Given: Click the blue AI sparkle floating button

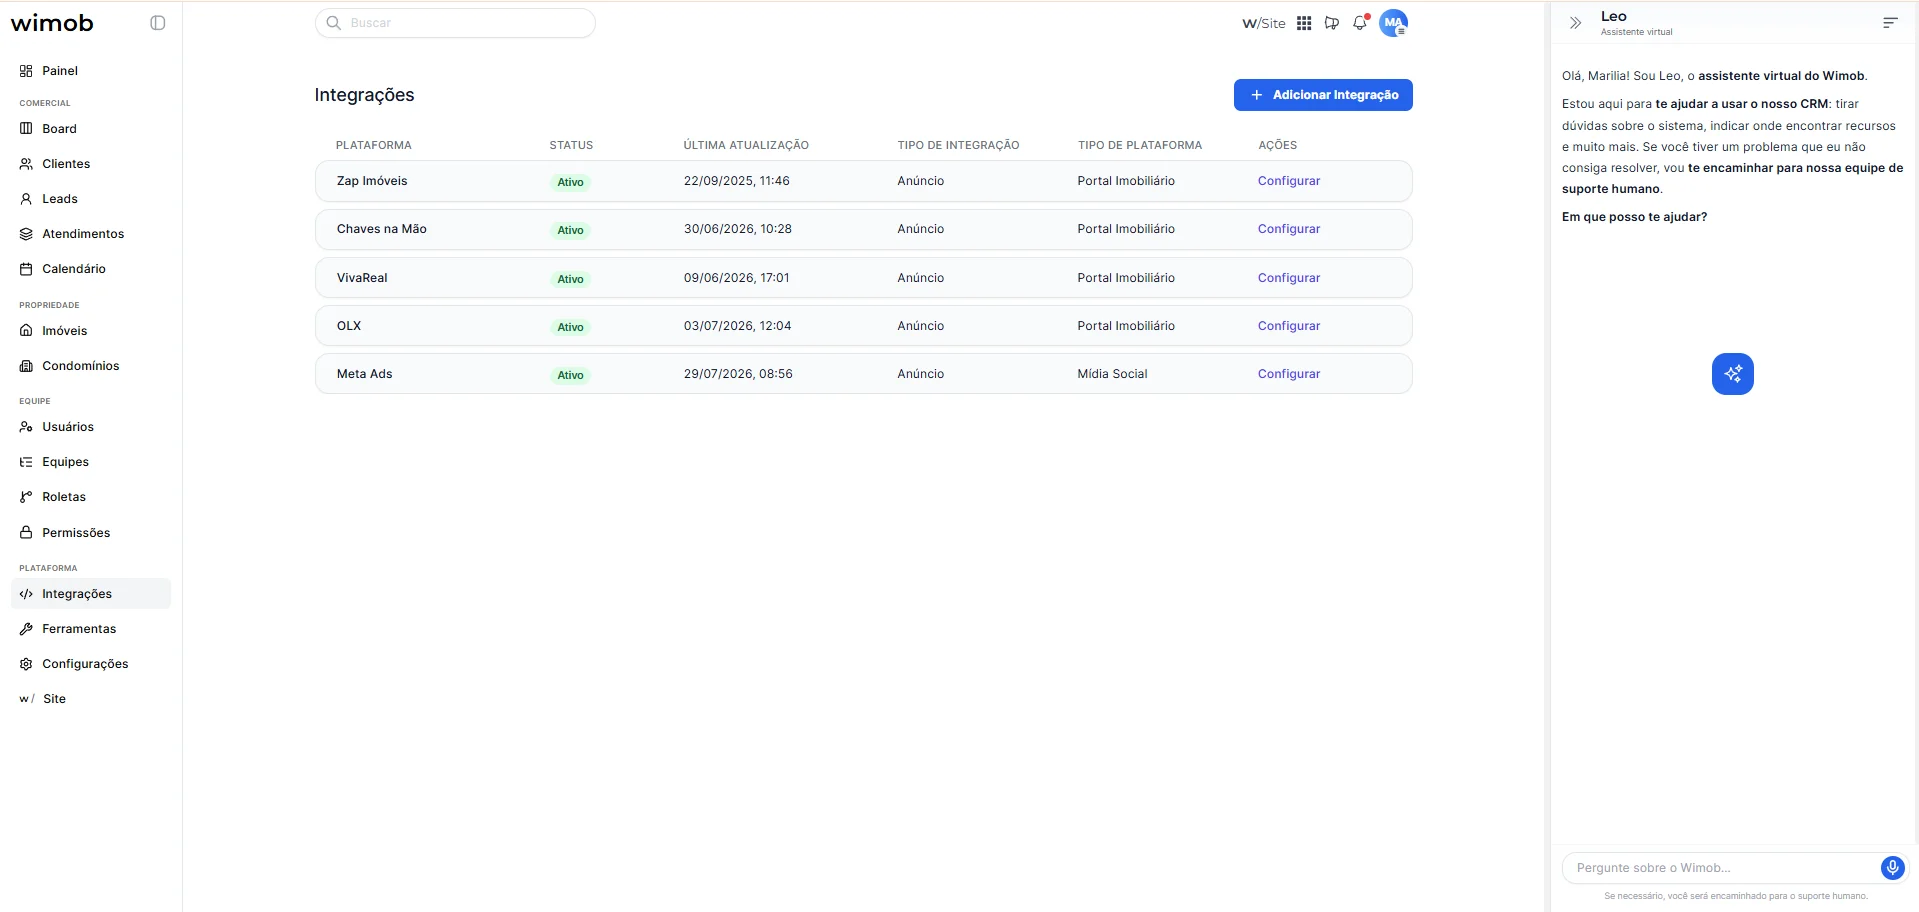Looking at the screenshot, I should point(1732,374).
